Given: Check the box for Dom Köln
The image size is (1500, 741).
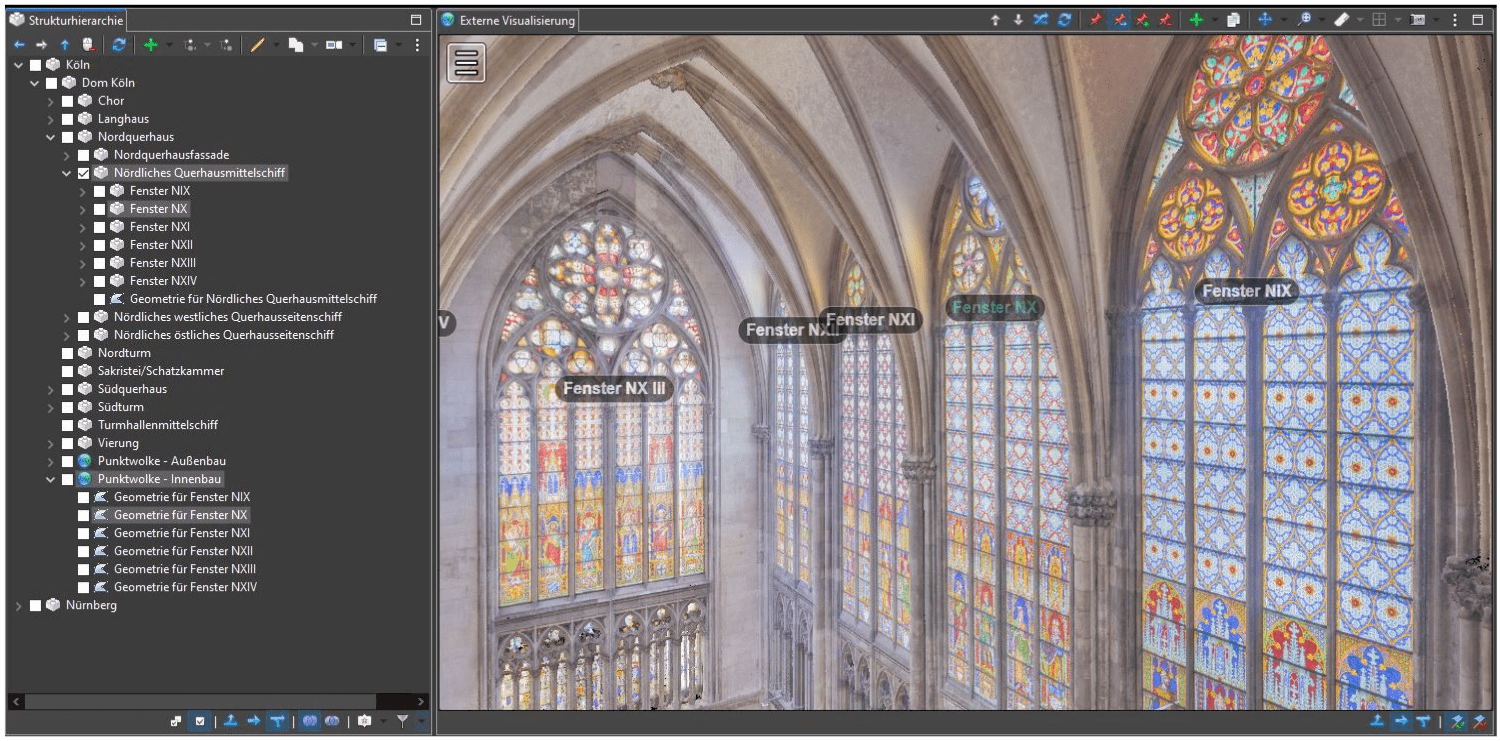Looking at the screenshot, I should point(52,83).
